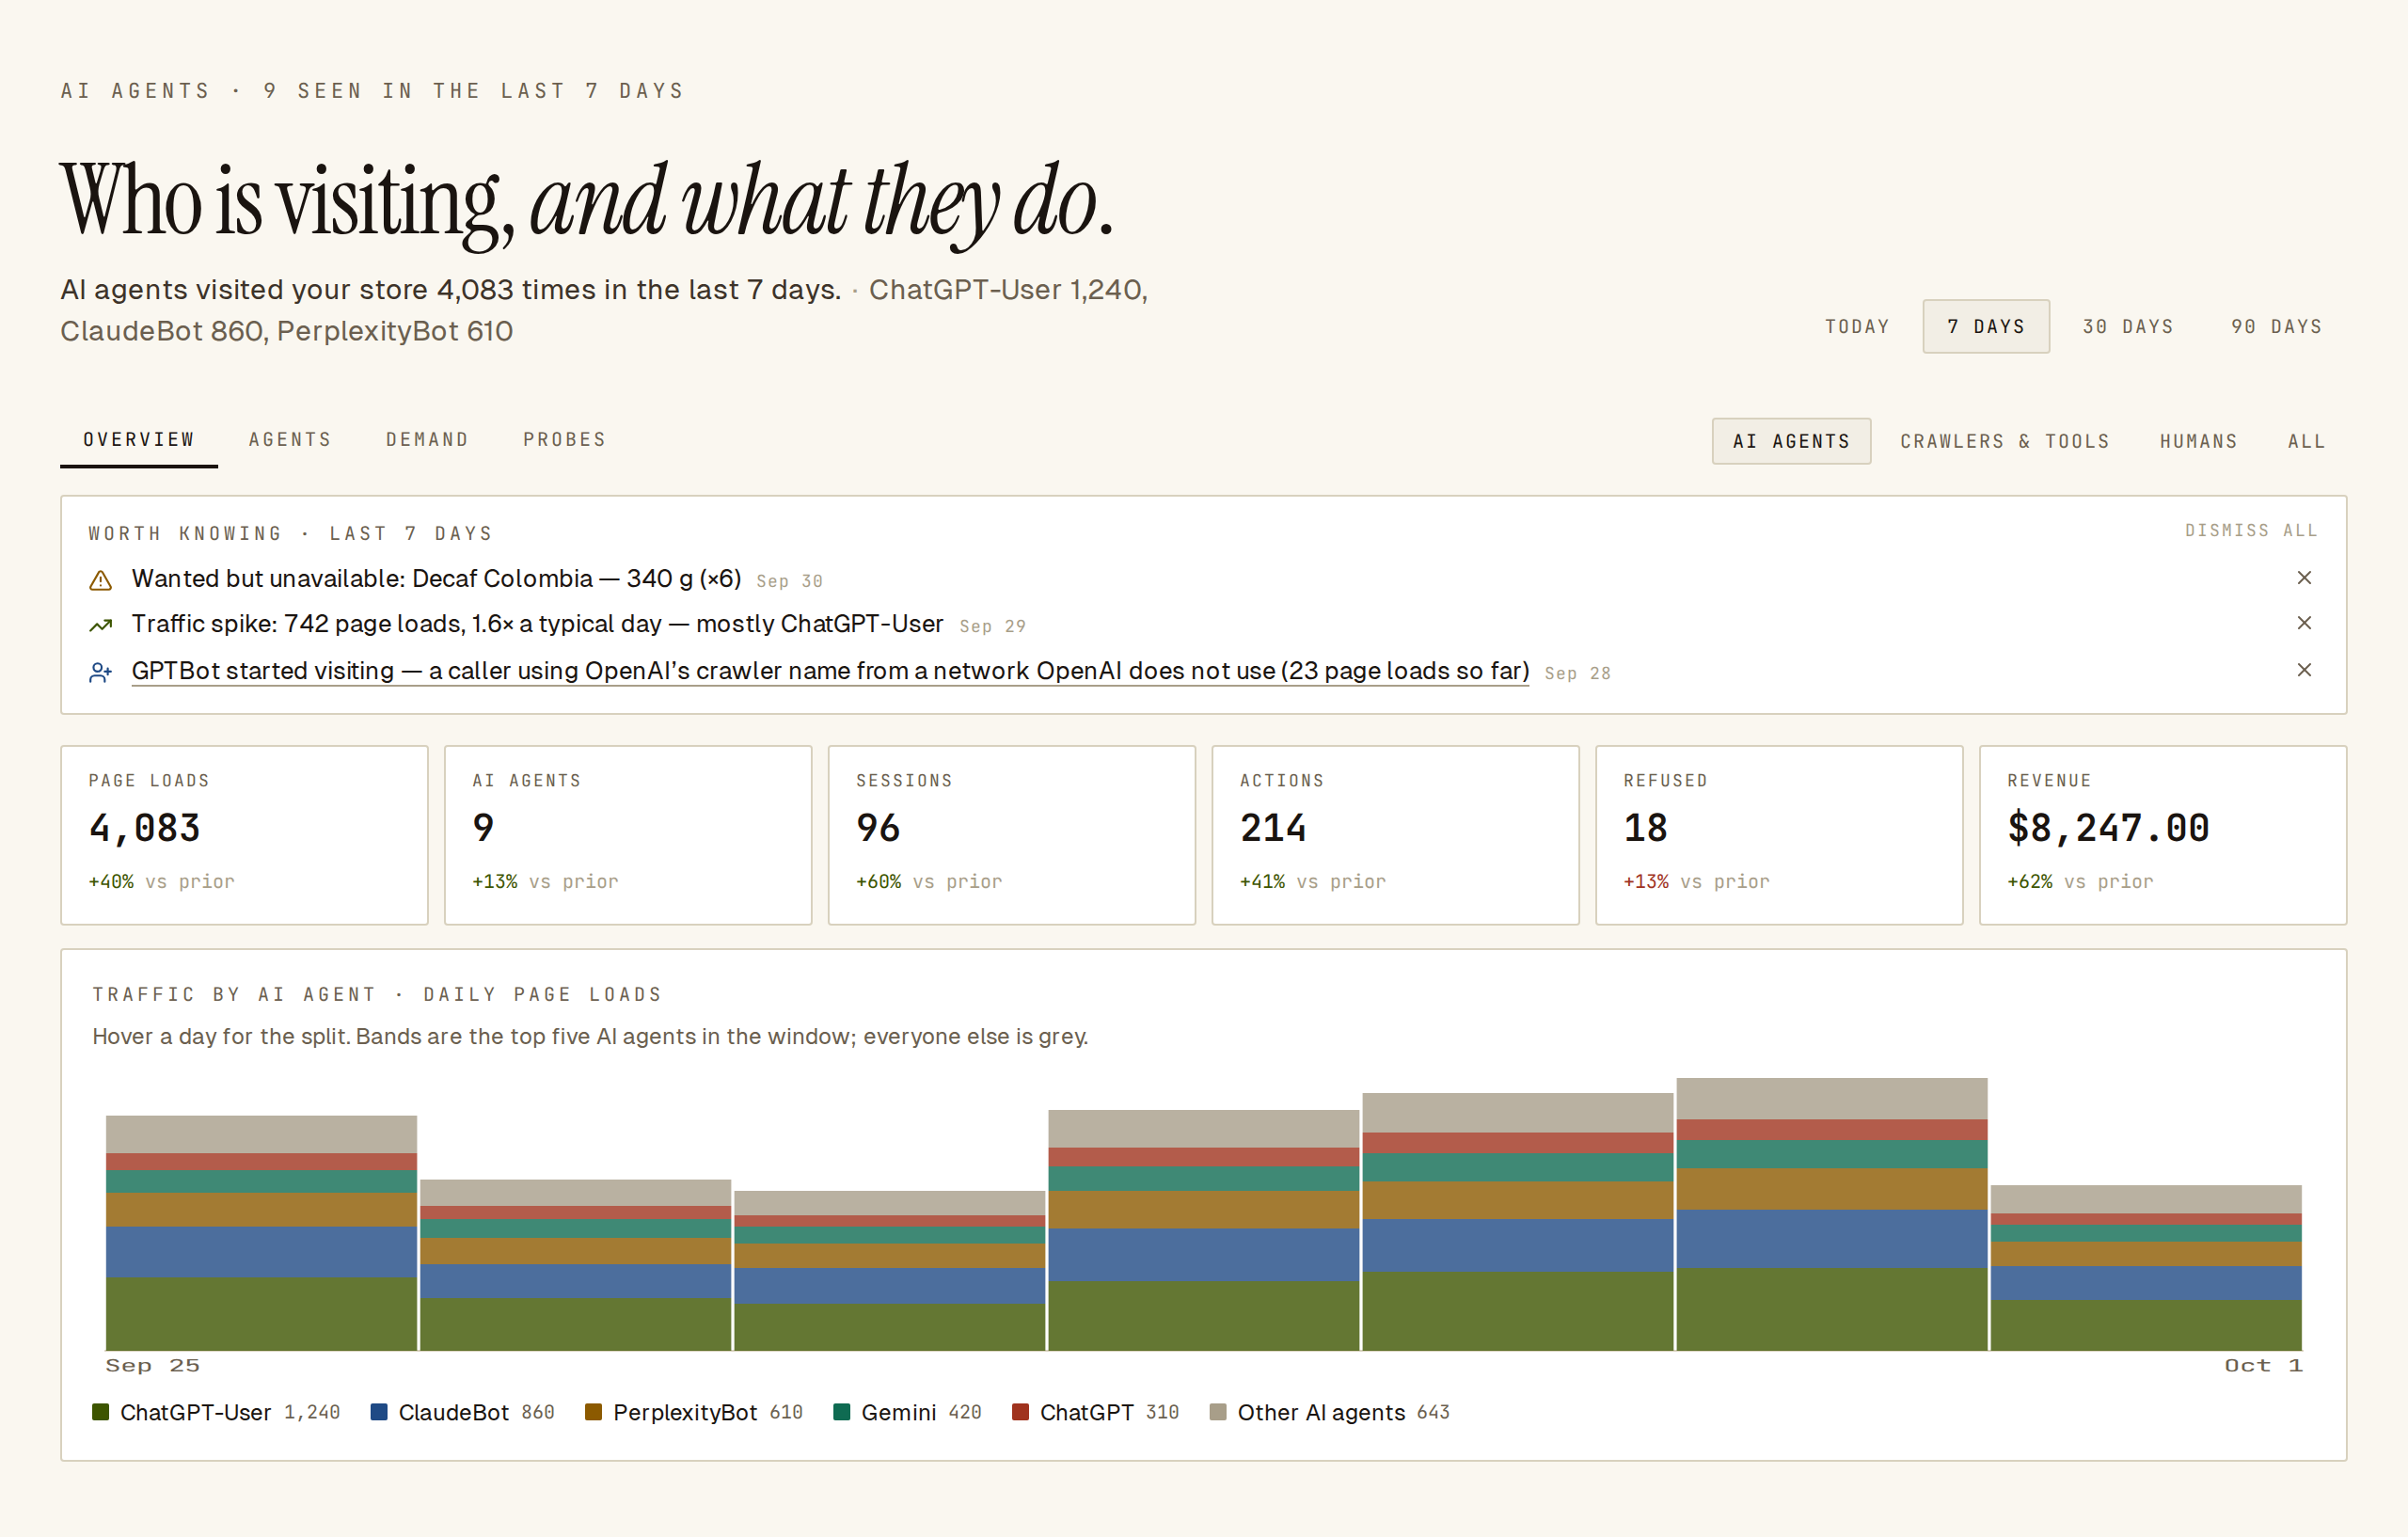2408x1537 pixels.
Task: Dismiss the GPTBot started visiting notice
Action: point(2304,670)
